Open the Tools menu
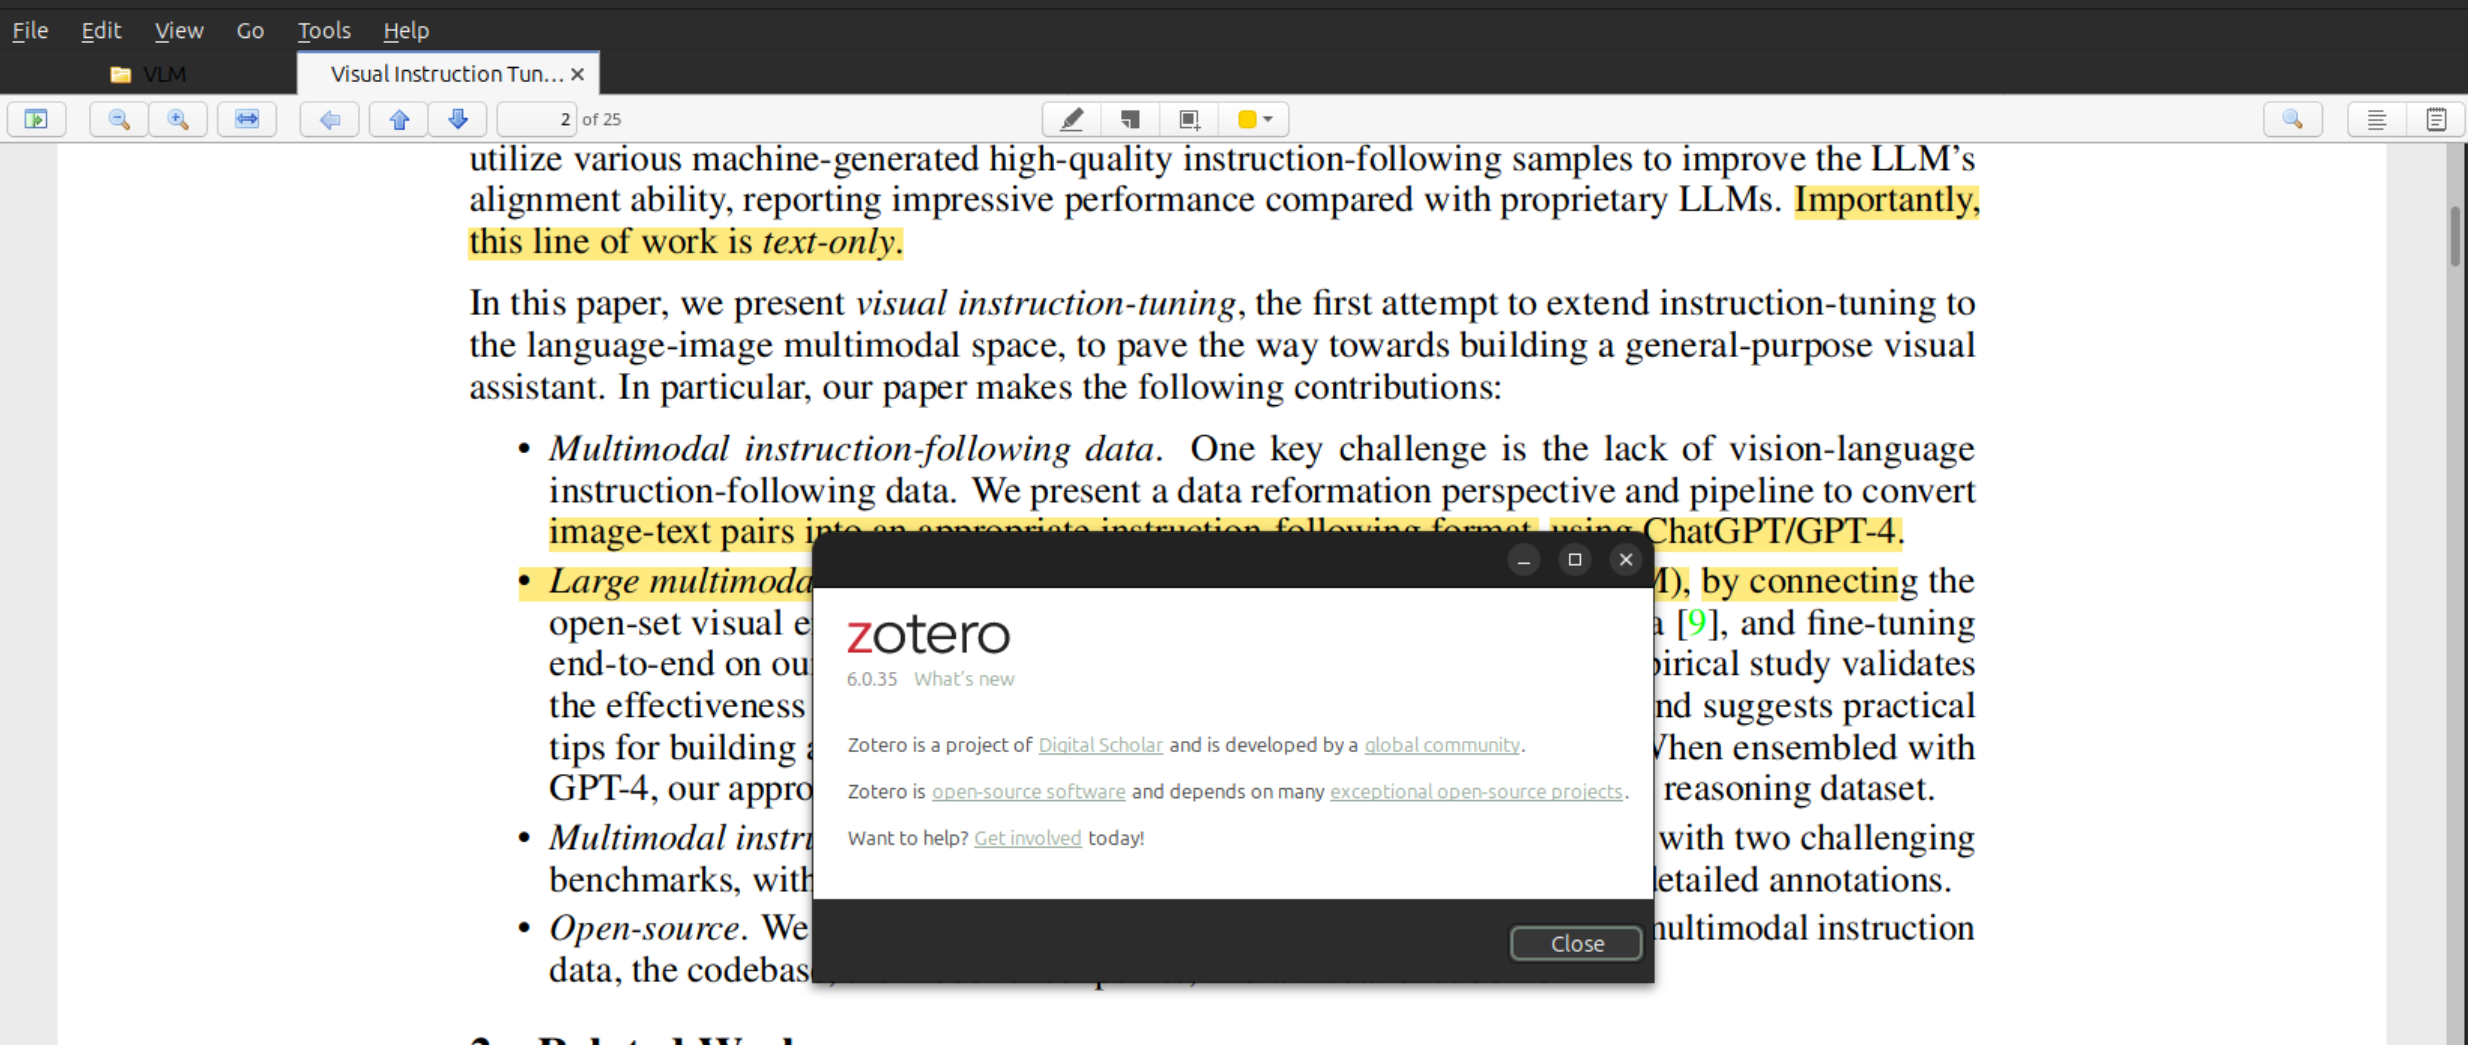The width and height of the screenshot is (2468, 1045). pos(324,30)
